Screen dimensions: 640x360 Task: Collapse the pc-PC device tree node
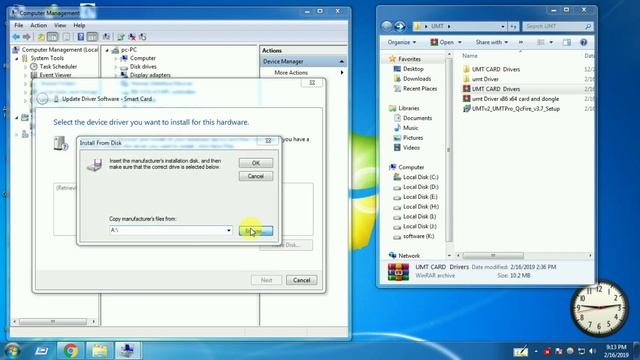click(x=107, y=50)
